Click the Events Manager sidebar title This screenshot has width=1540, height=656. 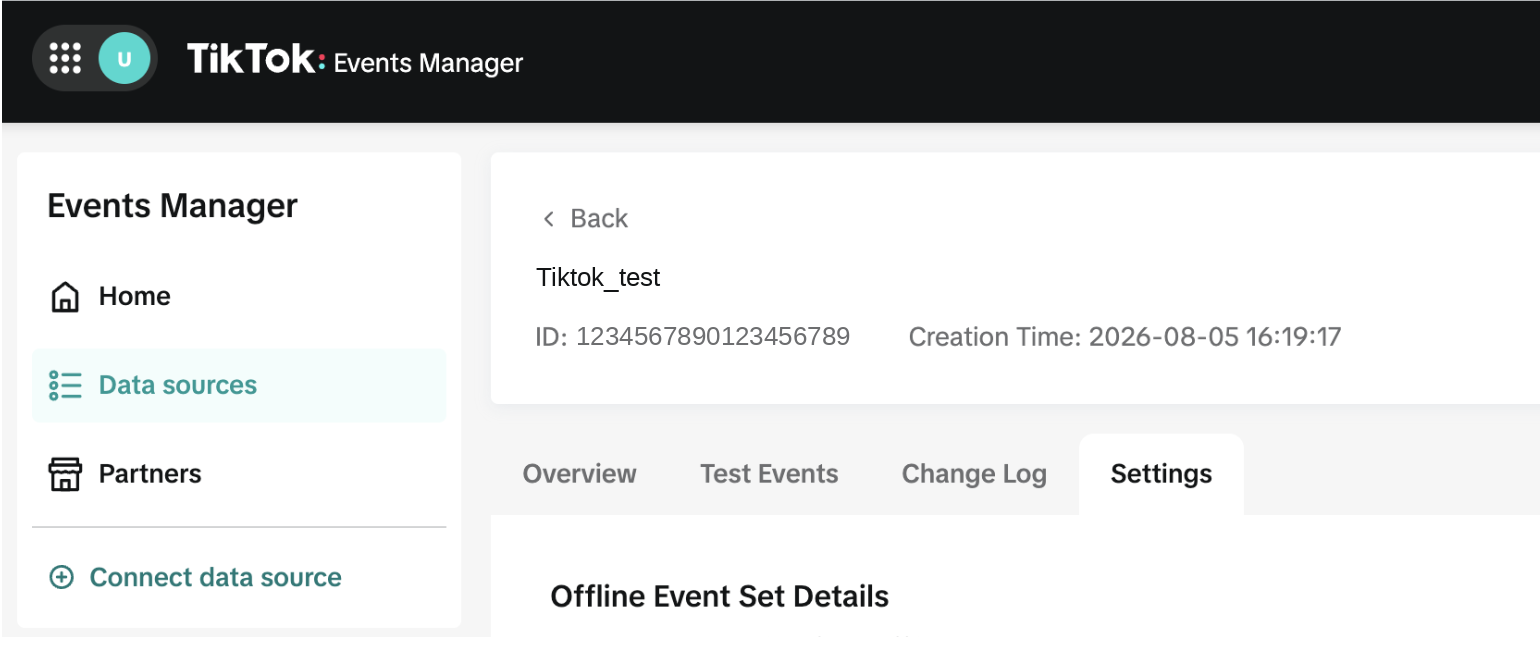point(172,206)
